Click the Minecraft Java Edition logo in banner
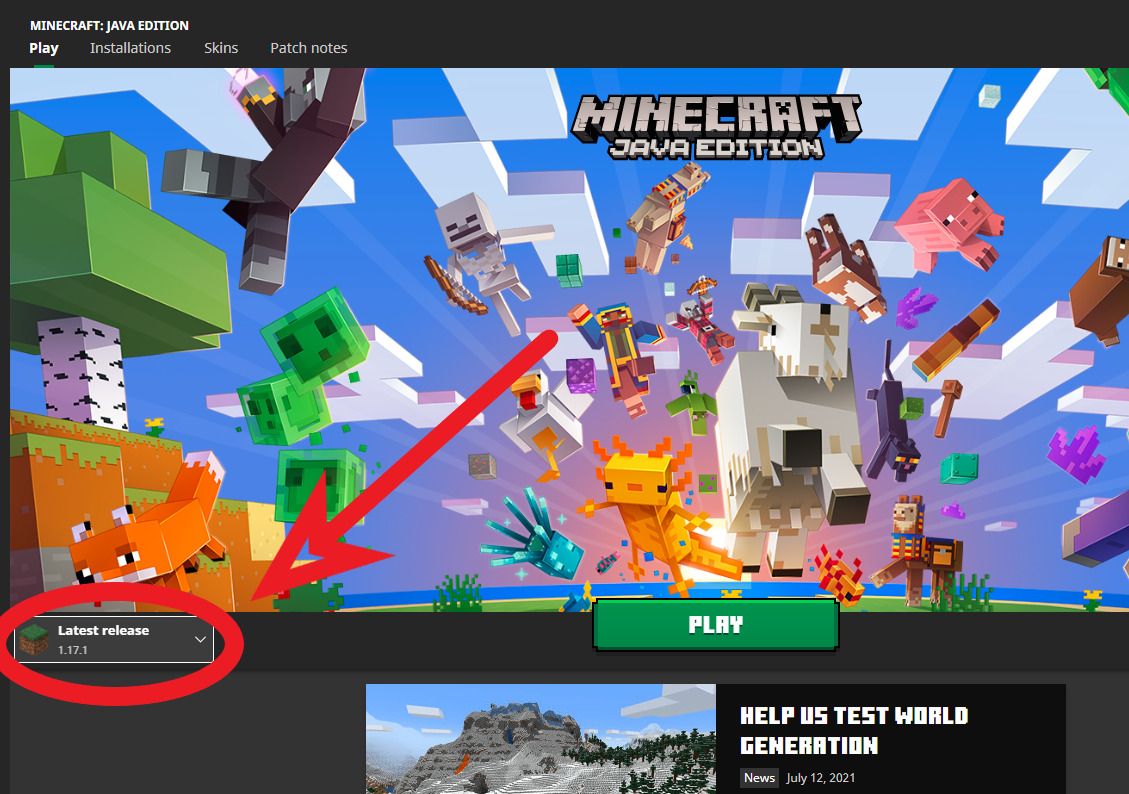 (x=715, y=126)
